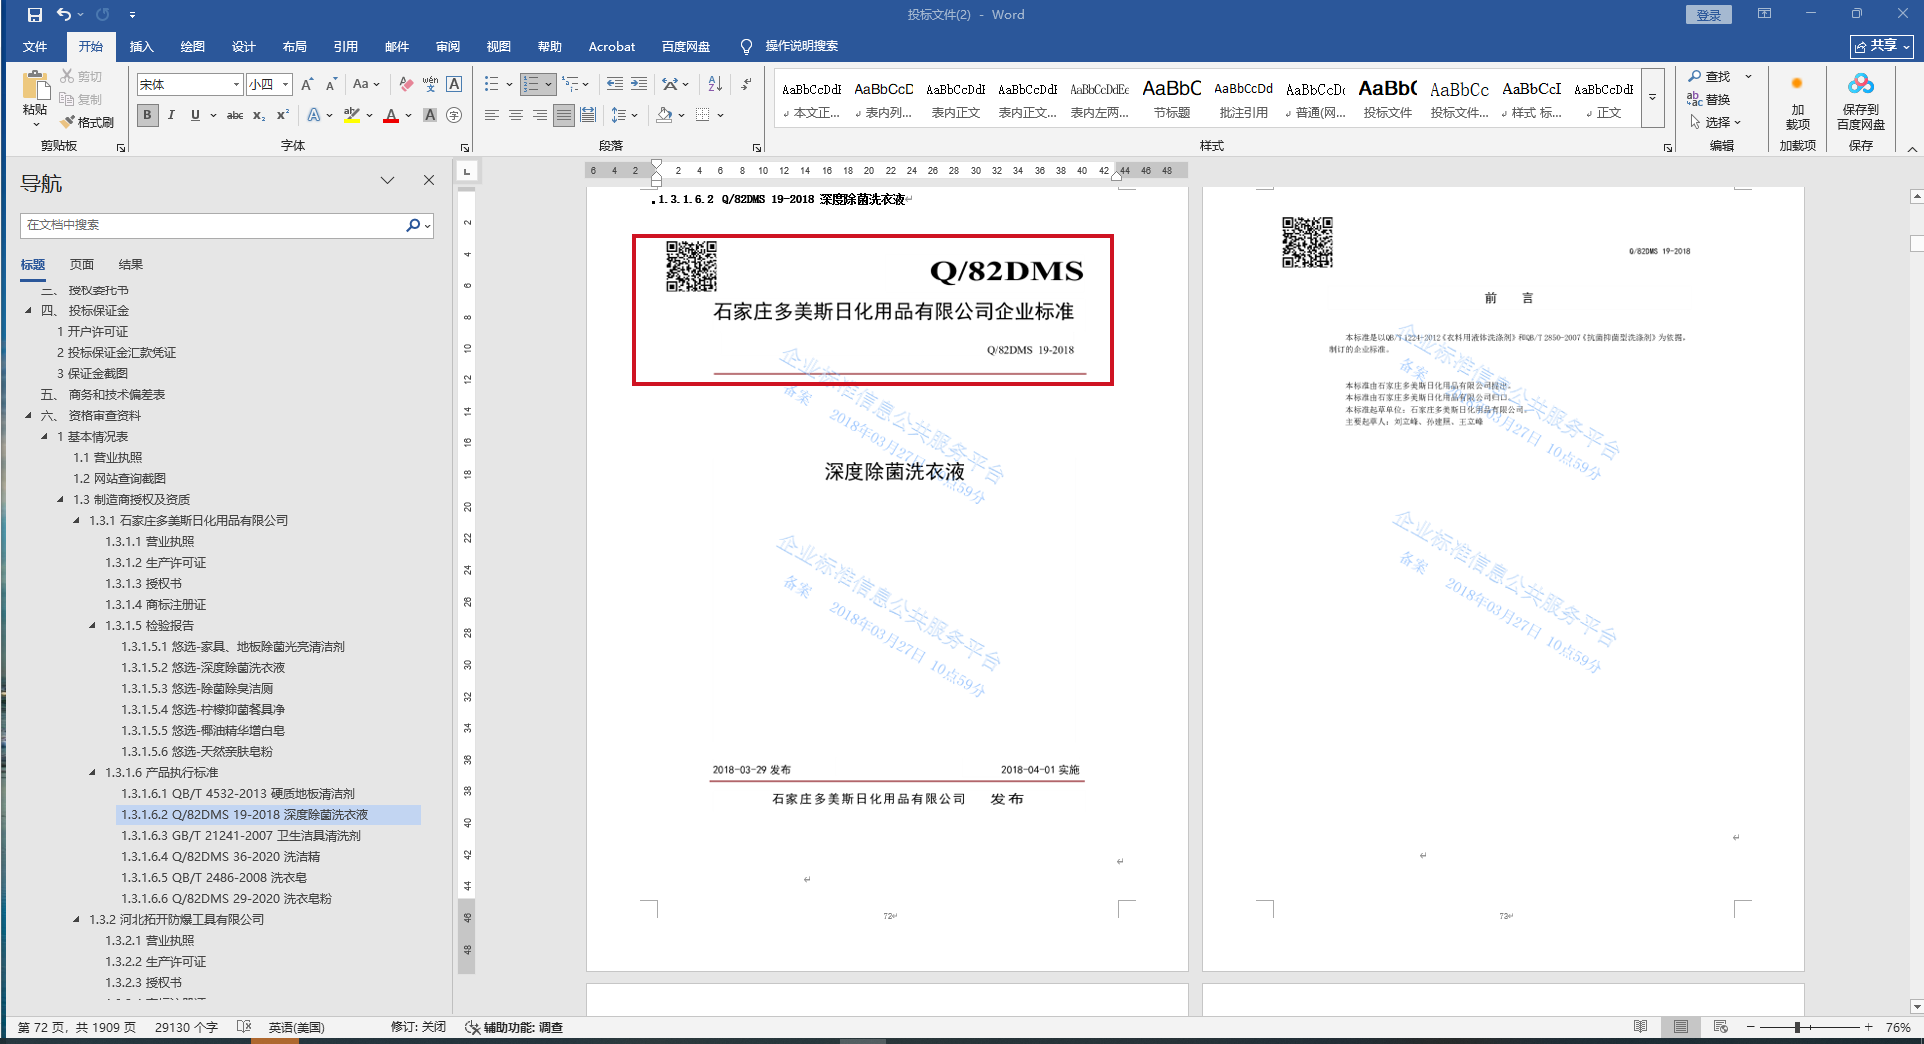The image size is (1924, 1044).
Task: Apply character border with the boxed A icon
Action: point(454,84)
